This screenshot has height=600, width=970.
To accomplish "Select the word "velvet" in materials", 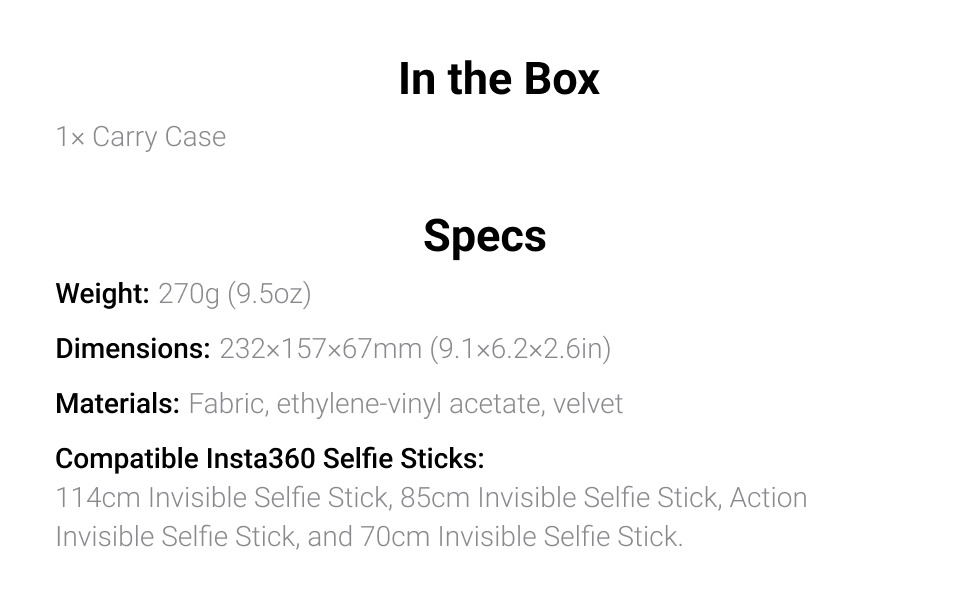I will [588, 404].
